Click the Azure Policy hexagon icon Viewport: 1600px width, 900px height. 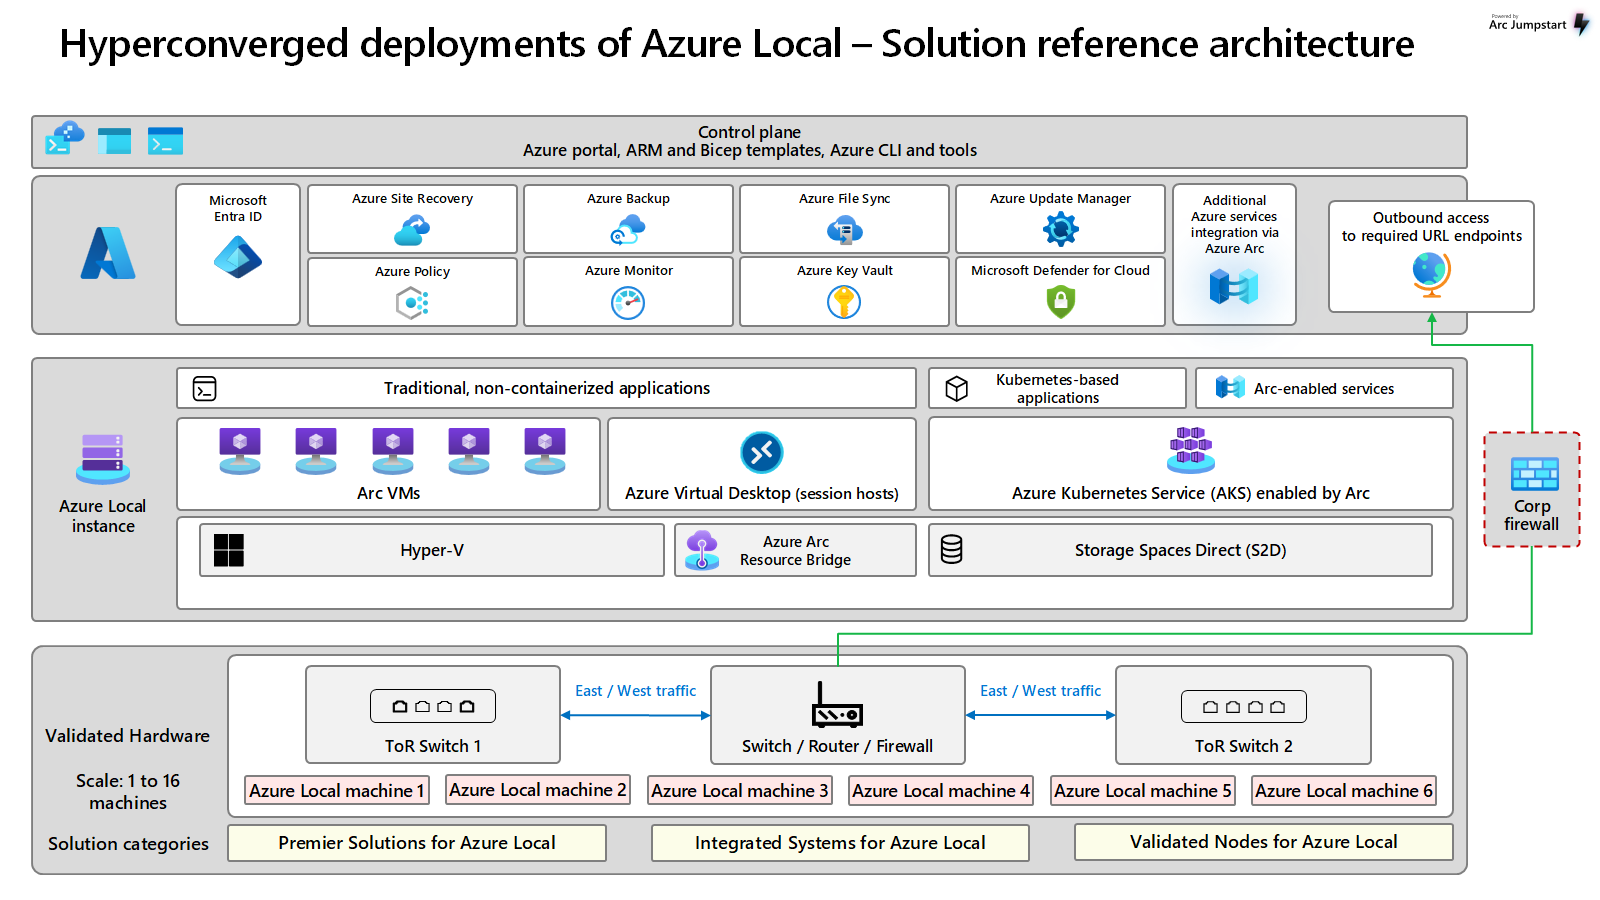[412, 302]
